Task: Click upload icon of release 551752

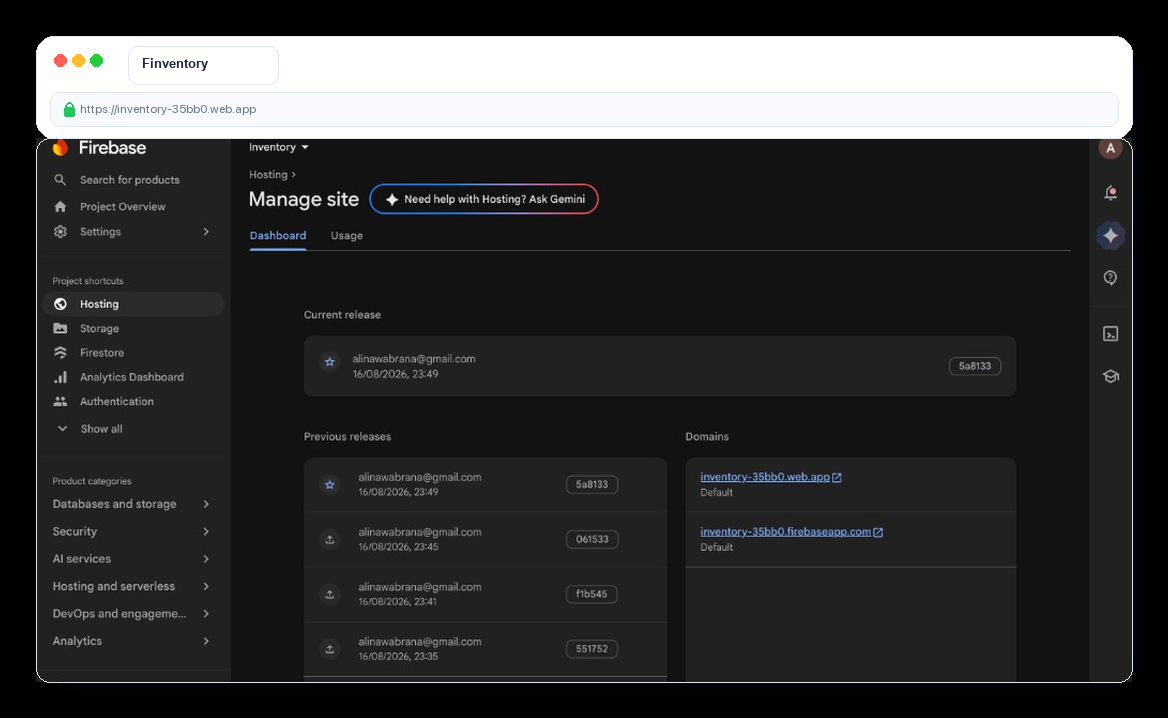Action: [x=329, y=649]
